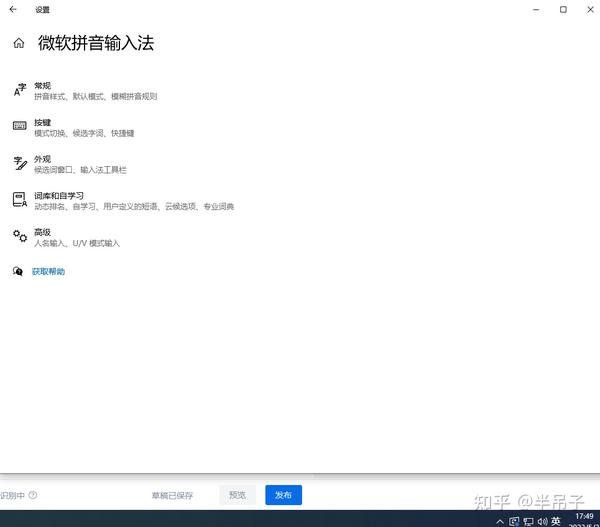Follow the 获取帮助 help link
Image resolution: width=600 pixels, height=527 pixels.
click(49, 272)
